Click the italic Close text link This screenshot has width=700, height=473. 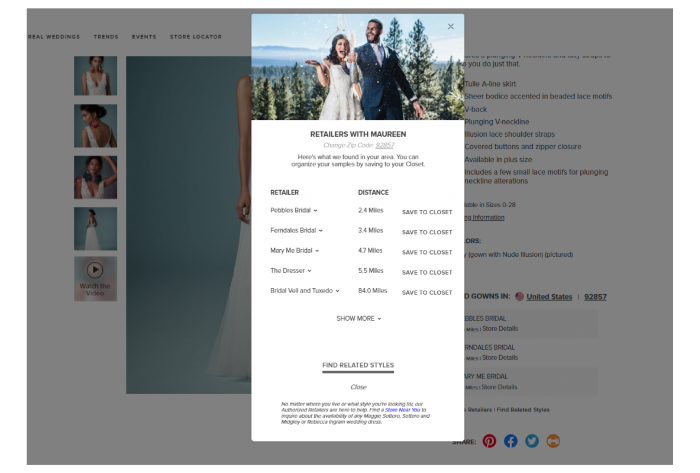(x=358, y=387)
